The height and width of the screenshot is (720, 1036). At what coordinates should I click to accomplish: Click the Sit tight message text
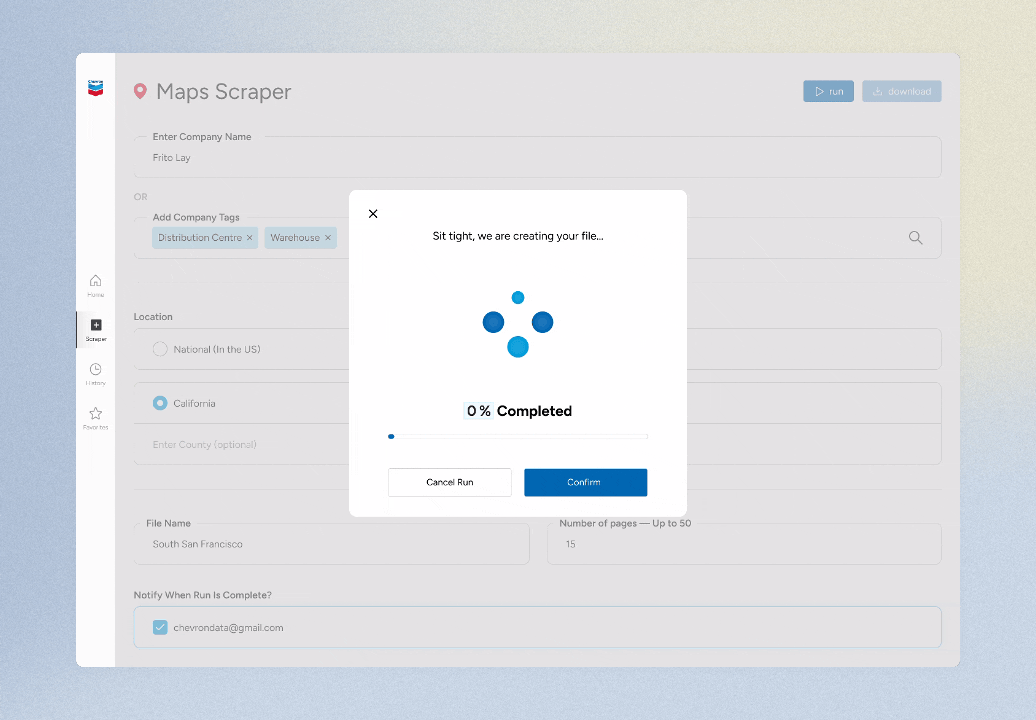click(518, 236)
